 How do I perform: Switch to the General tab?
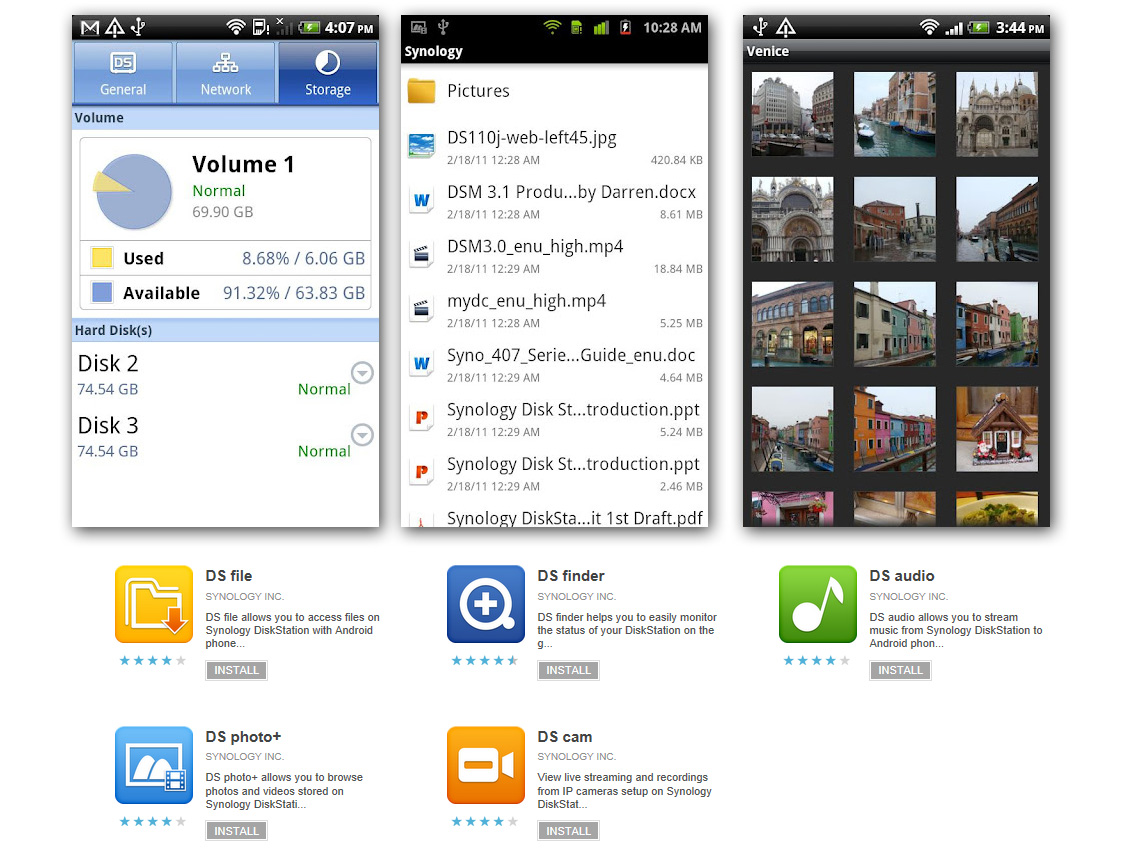click(123, 73)
